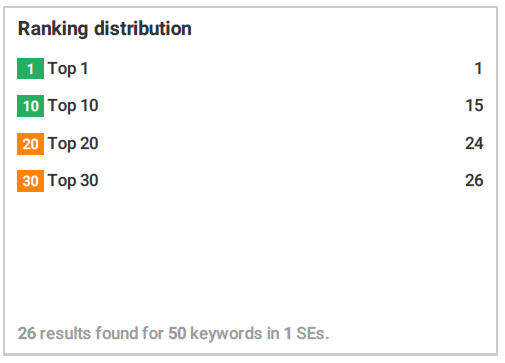This screenshot has width=505, height=363.
Task: Click the Top 20 ranking label
Action: point(73,144)
